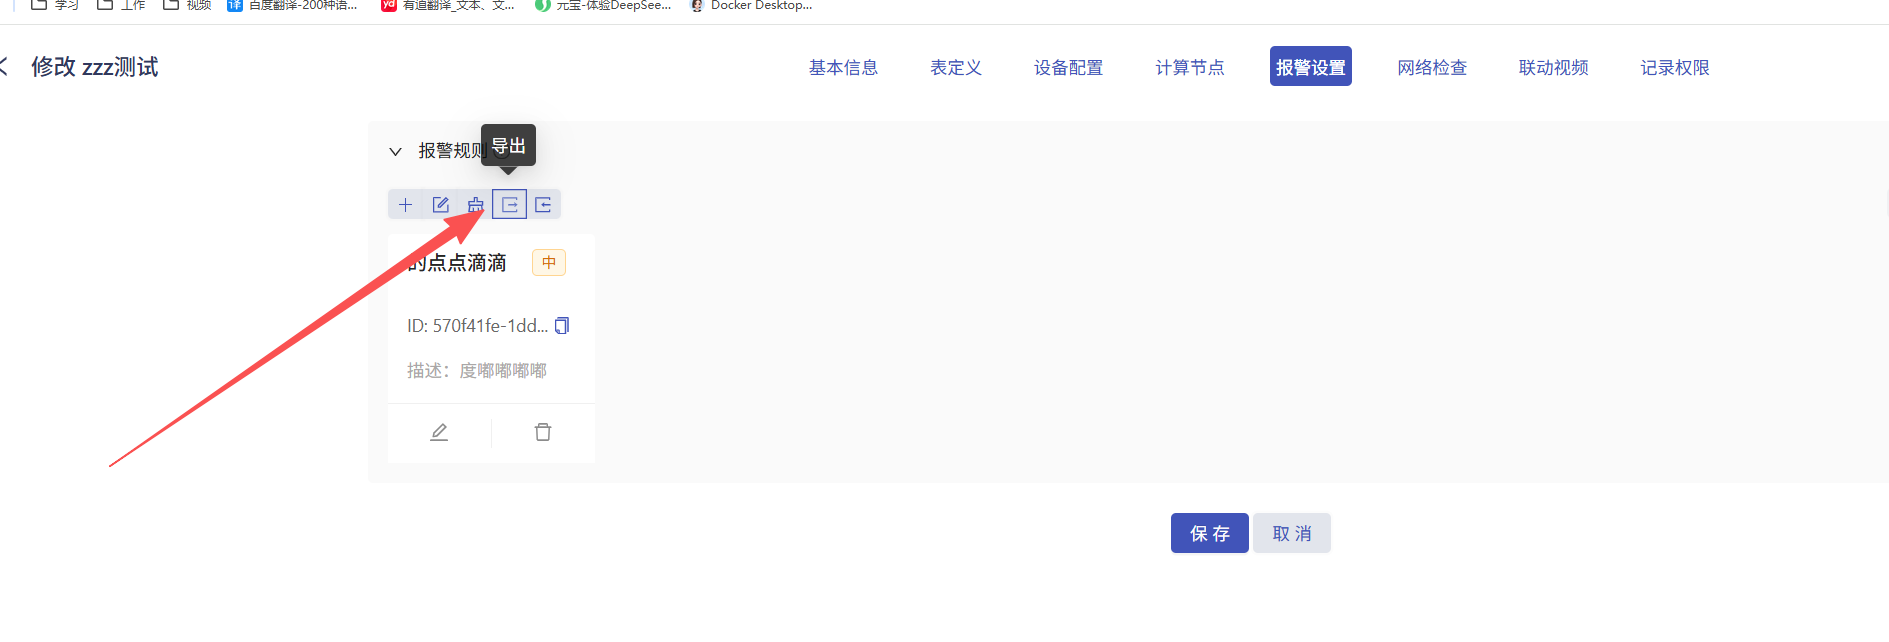Switch to the 联动视频 tab
1889x642 pixels.
point(1553,67)
